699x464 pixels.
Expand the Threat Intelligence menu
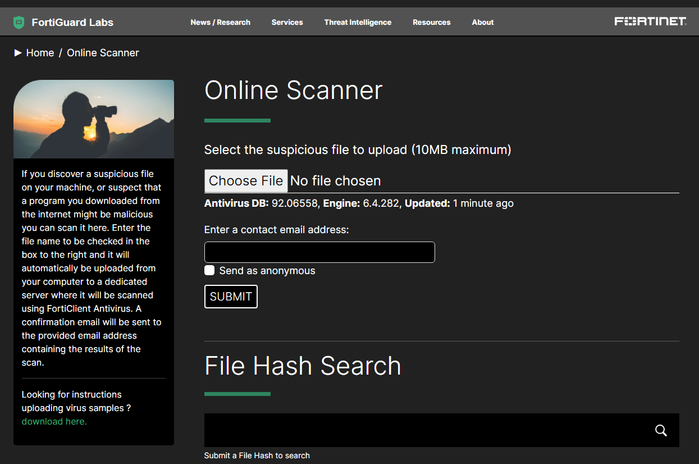(357, 22)
